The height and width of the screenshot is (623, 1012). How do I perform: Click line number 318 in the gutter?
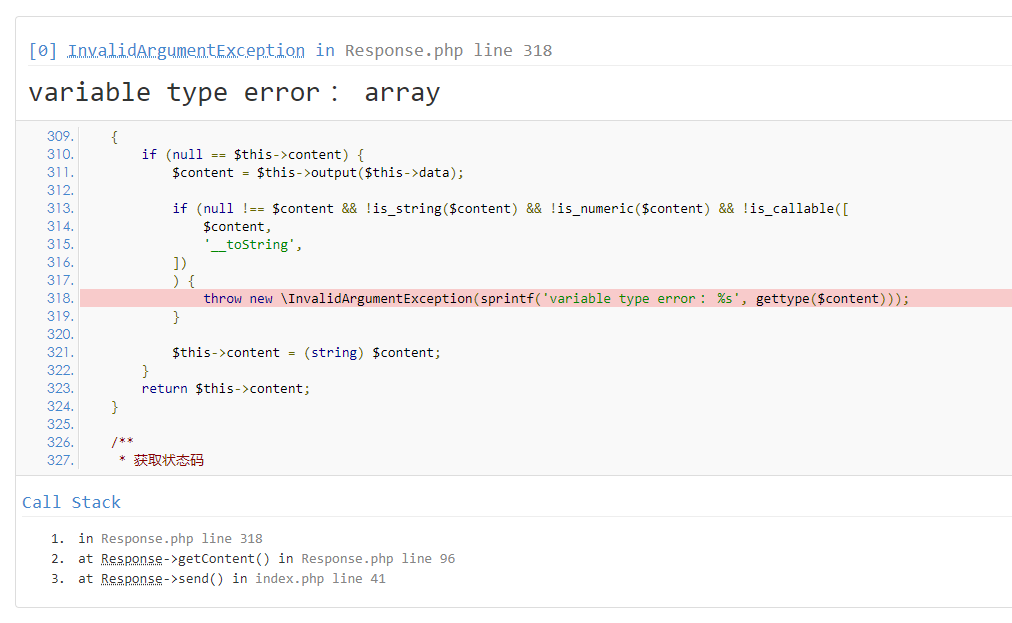60,298
